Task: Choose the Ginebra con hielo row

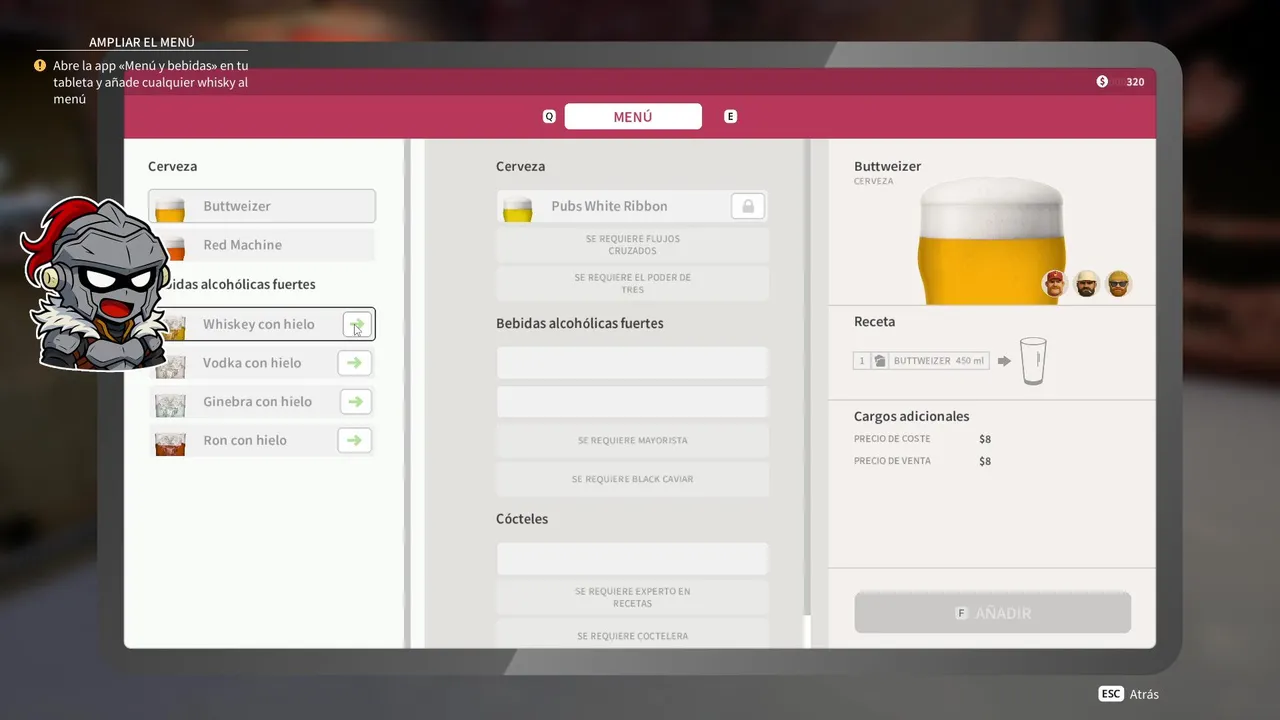Action: (x=262, y=402)
